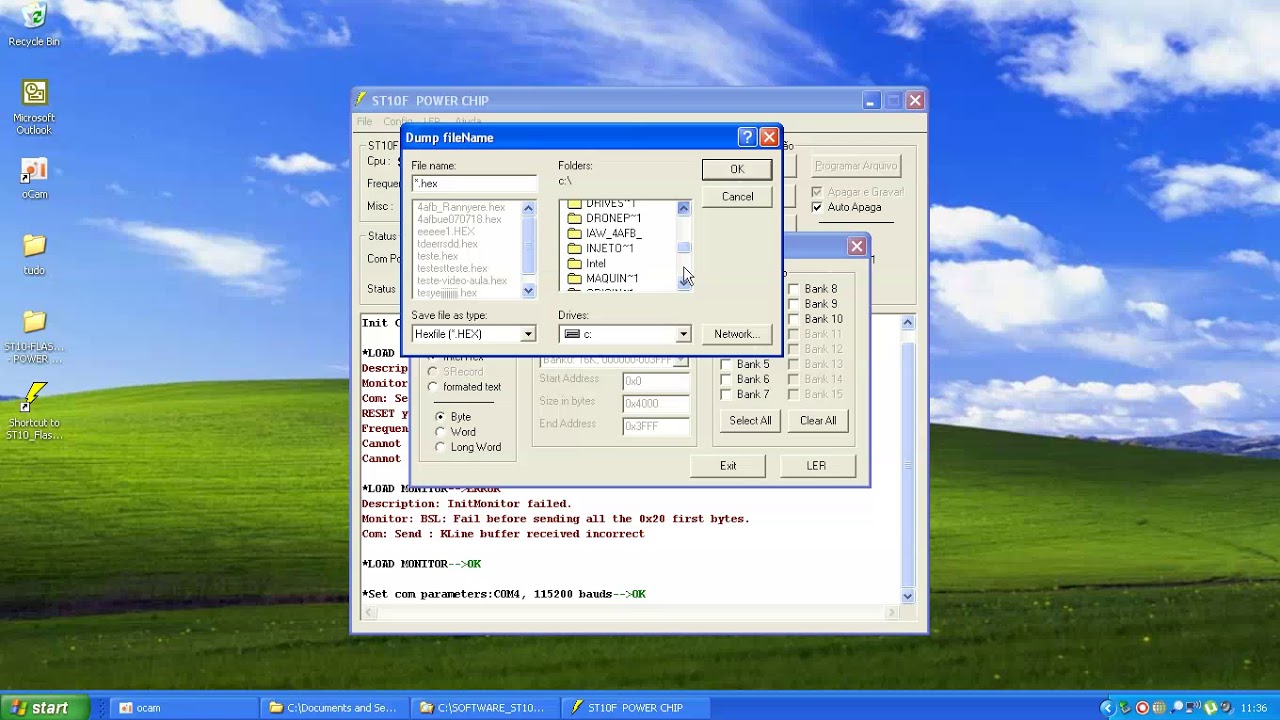
Task: Click OK in Dump fileName dialog
Action: click(737, 169)
